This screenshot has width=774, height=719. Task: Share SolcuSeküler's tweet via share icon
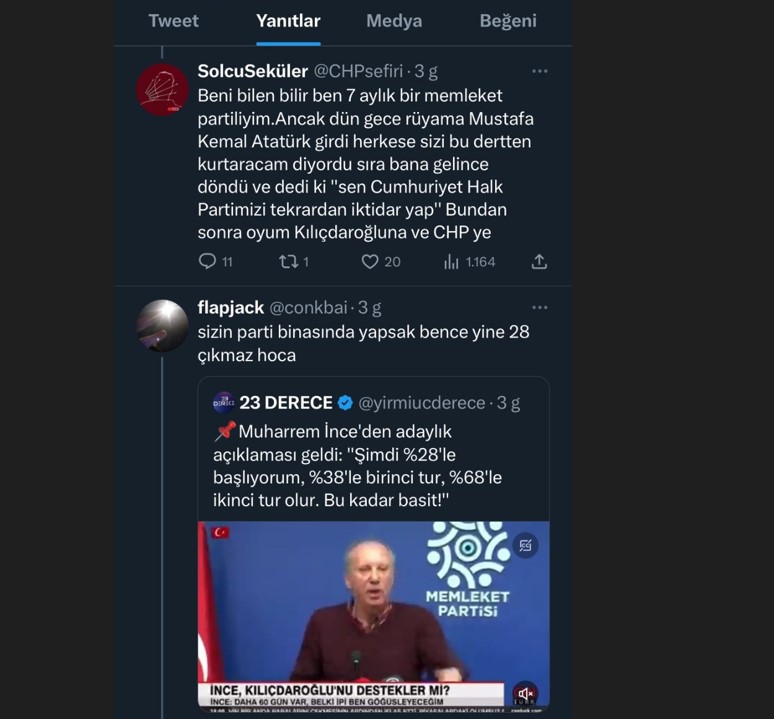coord(539,261)
